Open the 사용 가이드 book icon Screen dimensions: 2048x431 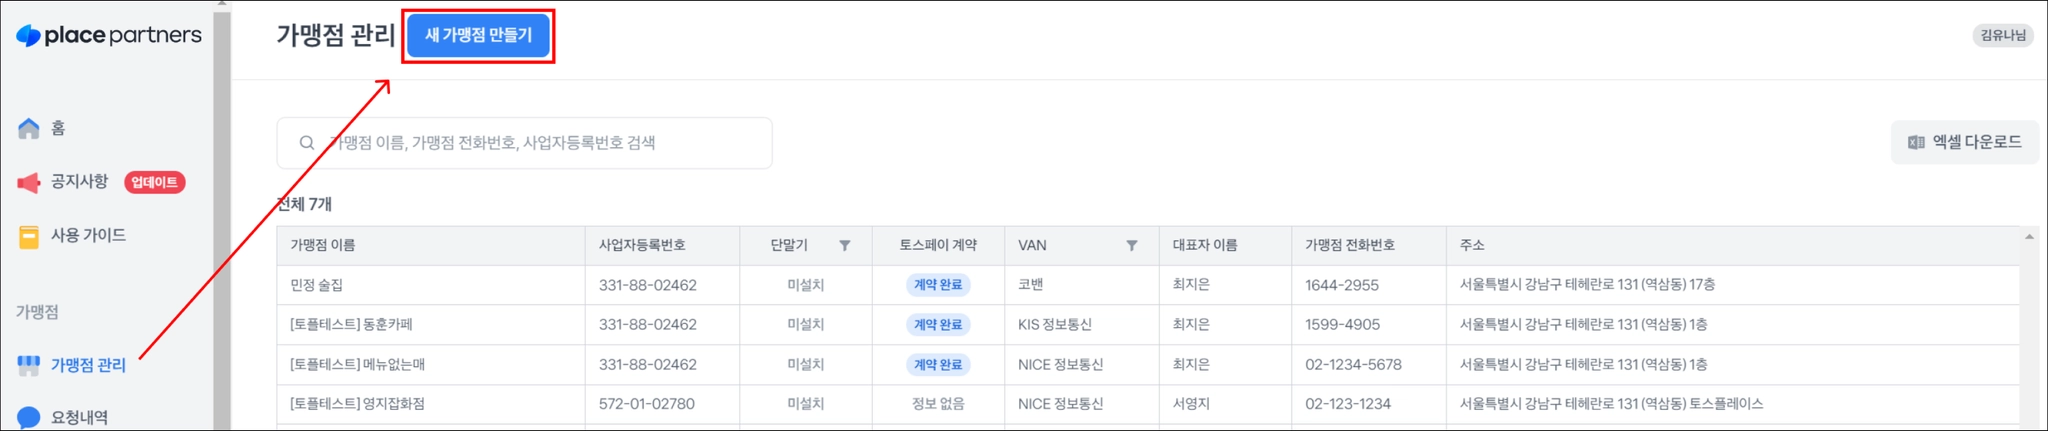click(29, 236)
